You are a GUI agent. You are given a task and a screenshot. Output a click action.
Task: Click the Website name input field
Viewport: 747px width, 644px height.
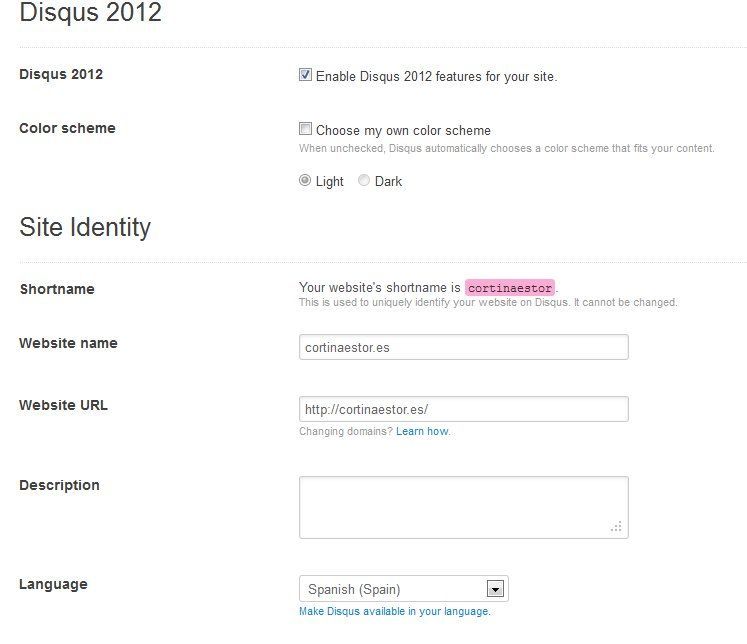click(x=464, y=347)
